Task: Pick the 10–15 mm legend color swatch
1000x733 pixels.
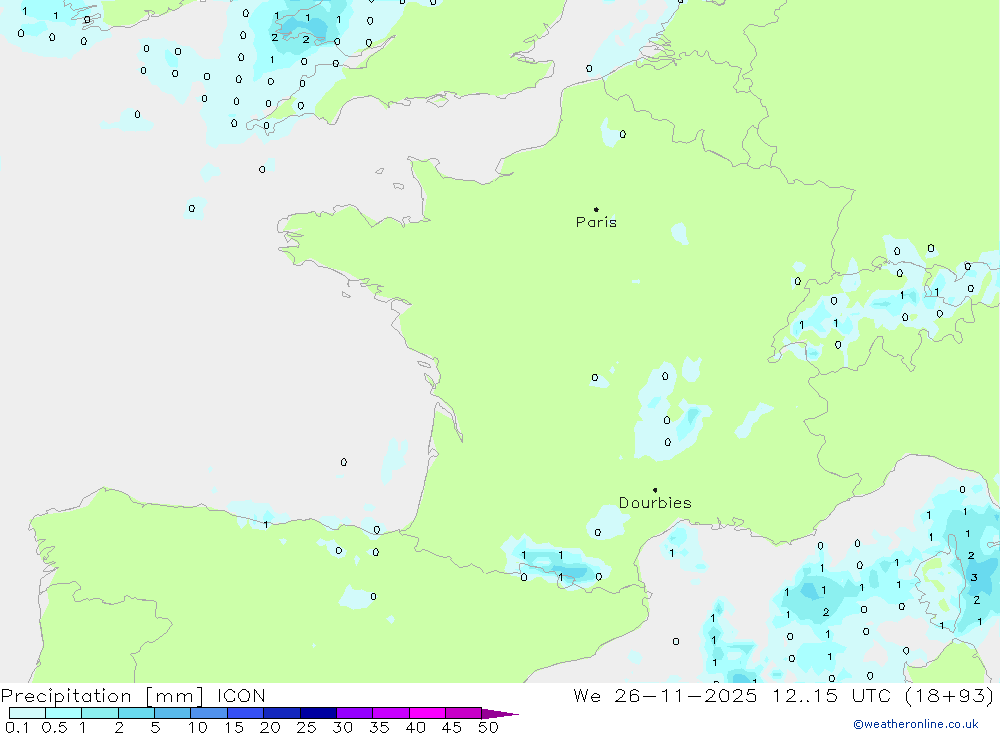Action: click(x=209, y=713)
